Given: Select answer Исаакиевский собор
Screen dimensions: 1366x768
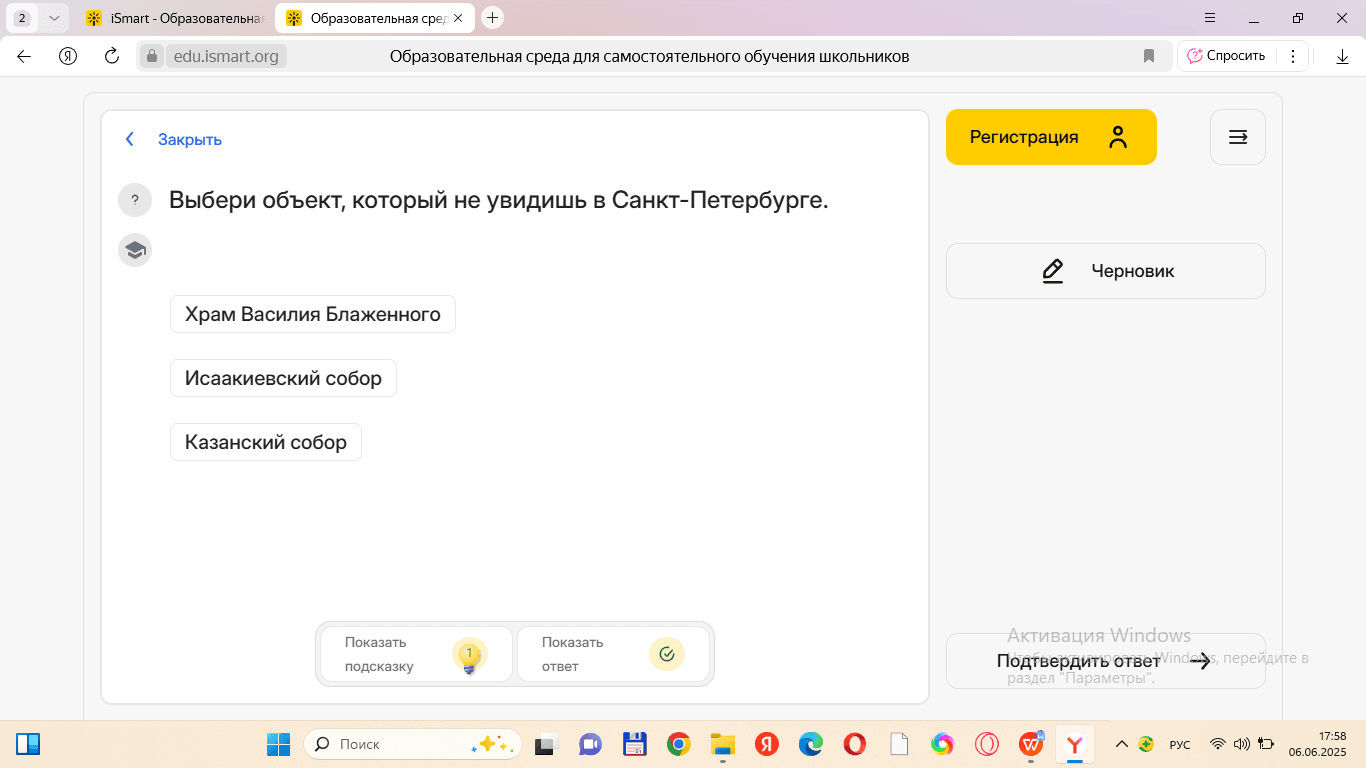Looking at the screenshot, I should tap(283, 378).
